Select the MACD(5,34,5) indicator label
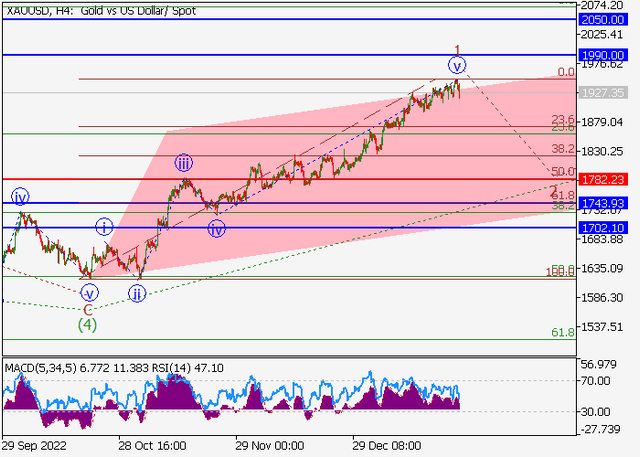640x457 pixels. [x=40, y=368]
